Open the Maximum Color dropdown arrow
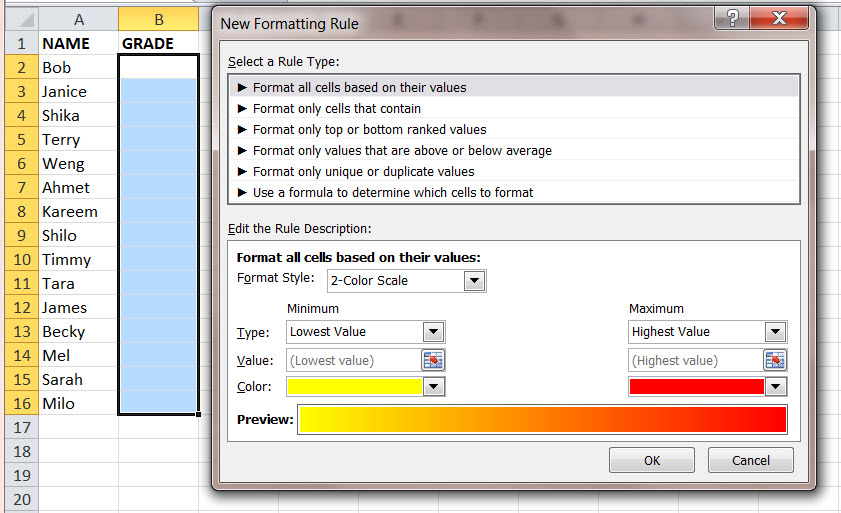 [776, 386]
